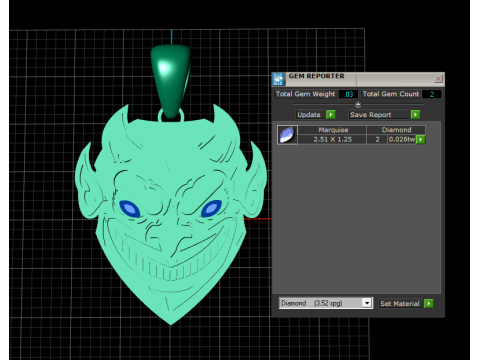Click the Save Report button

pos(379,115)
